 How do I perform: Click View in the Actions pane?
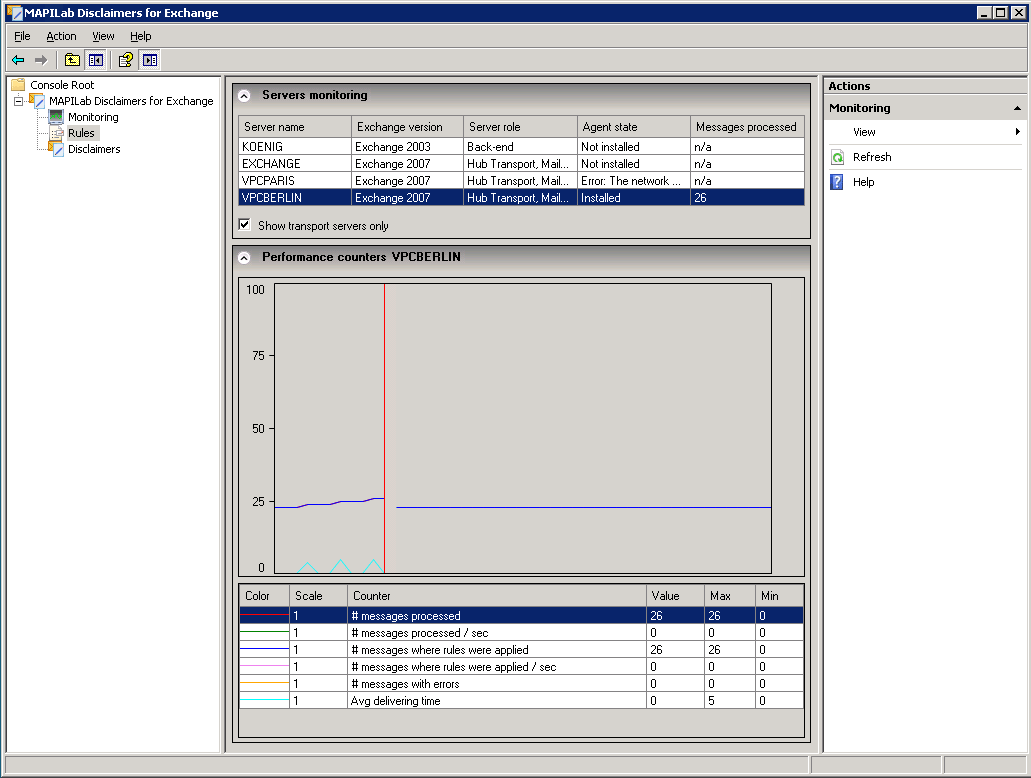864,132
